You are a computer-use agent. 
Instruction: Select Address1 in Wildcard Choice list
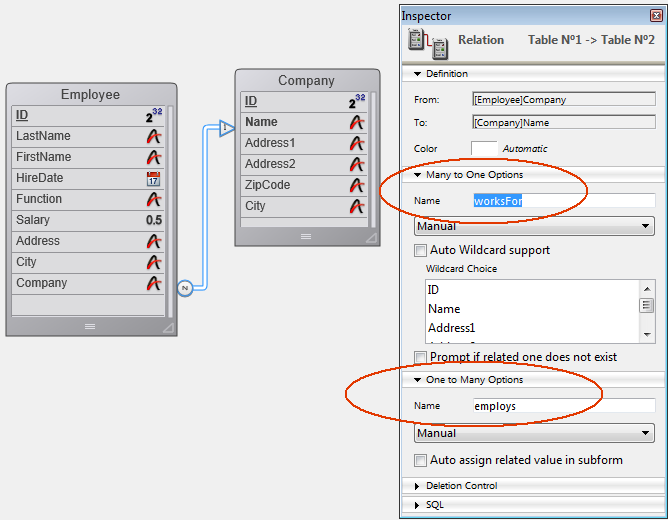point(452,328)
